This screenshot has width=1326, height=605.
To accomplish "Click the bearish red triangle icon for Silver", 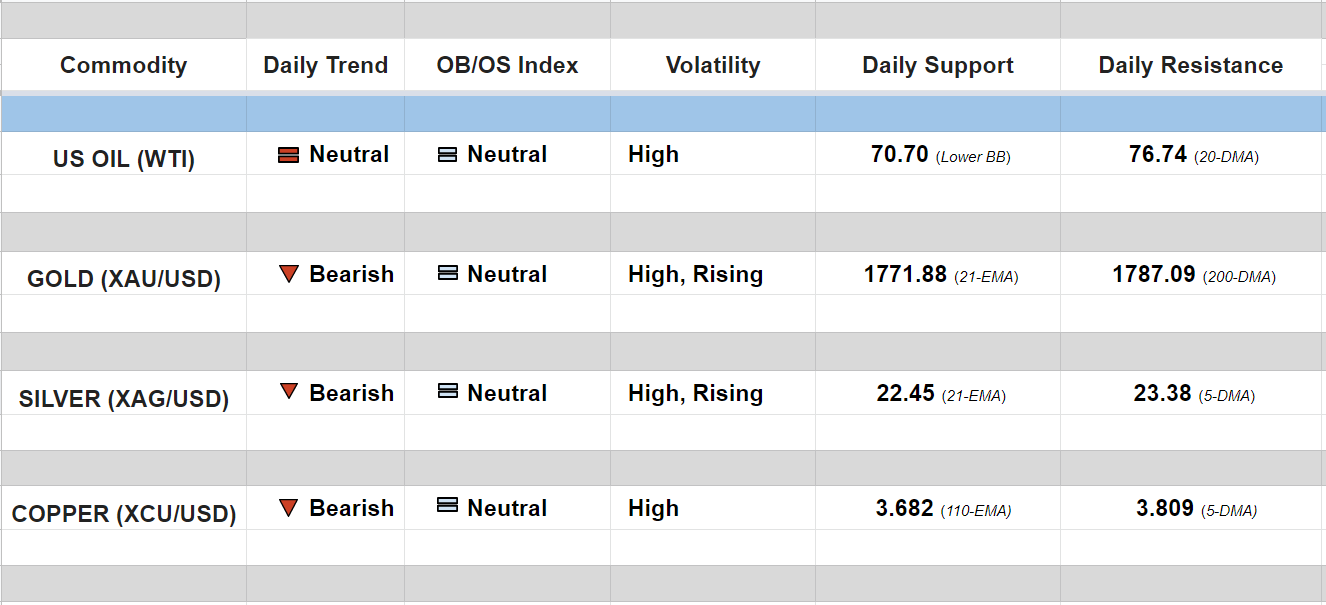I will (x=289, y=392).
